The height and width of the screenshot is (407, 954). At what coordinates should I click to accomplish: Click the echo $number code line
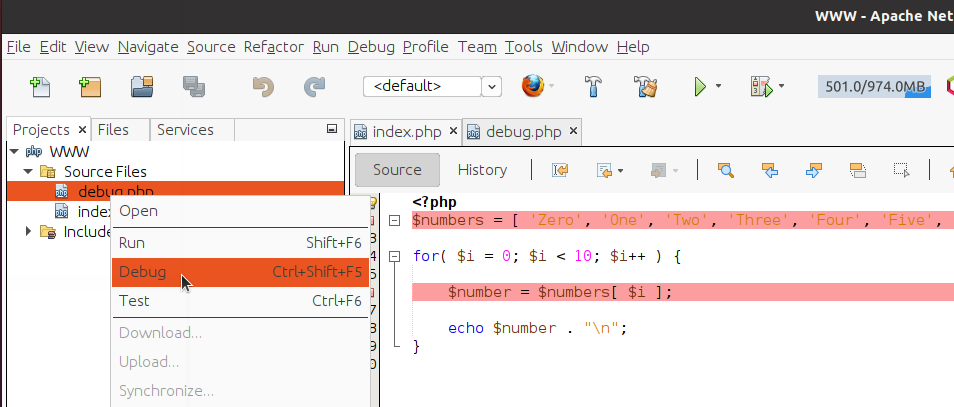537,329
